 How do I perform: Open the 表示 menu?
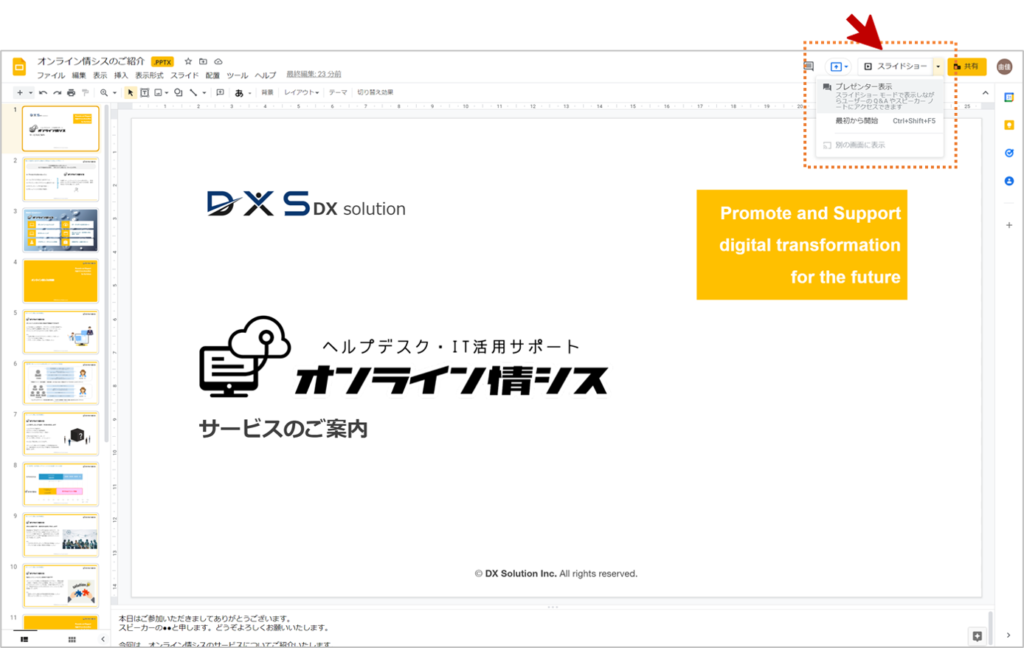[x=100, y=76]
